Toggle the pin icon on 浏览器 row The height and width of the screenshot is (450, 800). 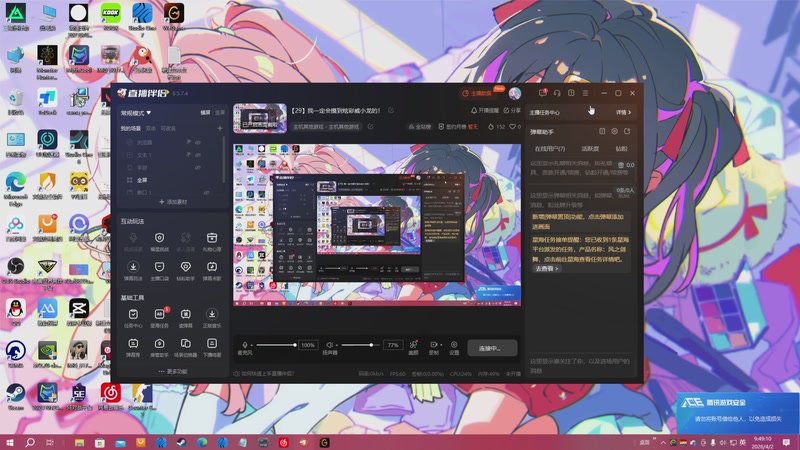tap(188, 142)
